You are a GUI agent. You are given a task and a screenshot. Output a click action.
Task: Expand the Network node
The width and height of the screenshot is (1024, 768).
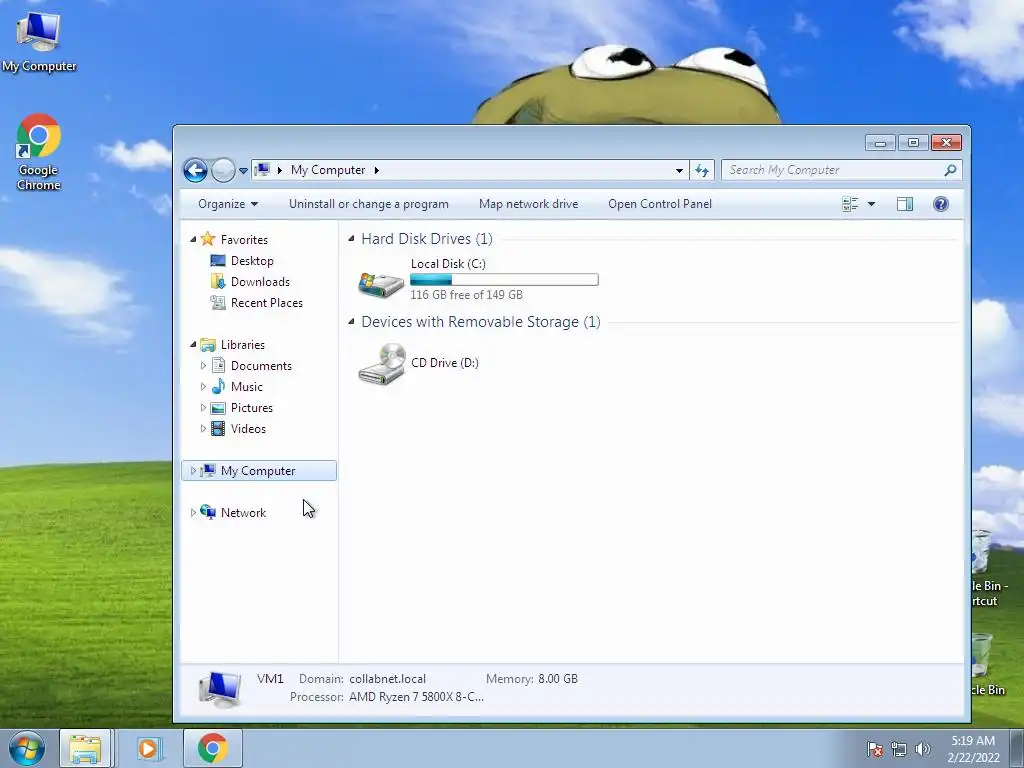pyautogui.click(x=193, y=513)
